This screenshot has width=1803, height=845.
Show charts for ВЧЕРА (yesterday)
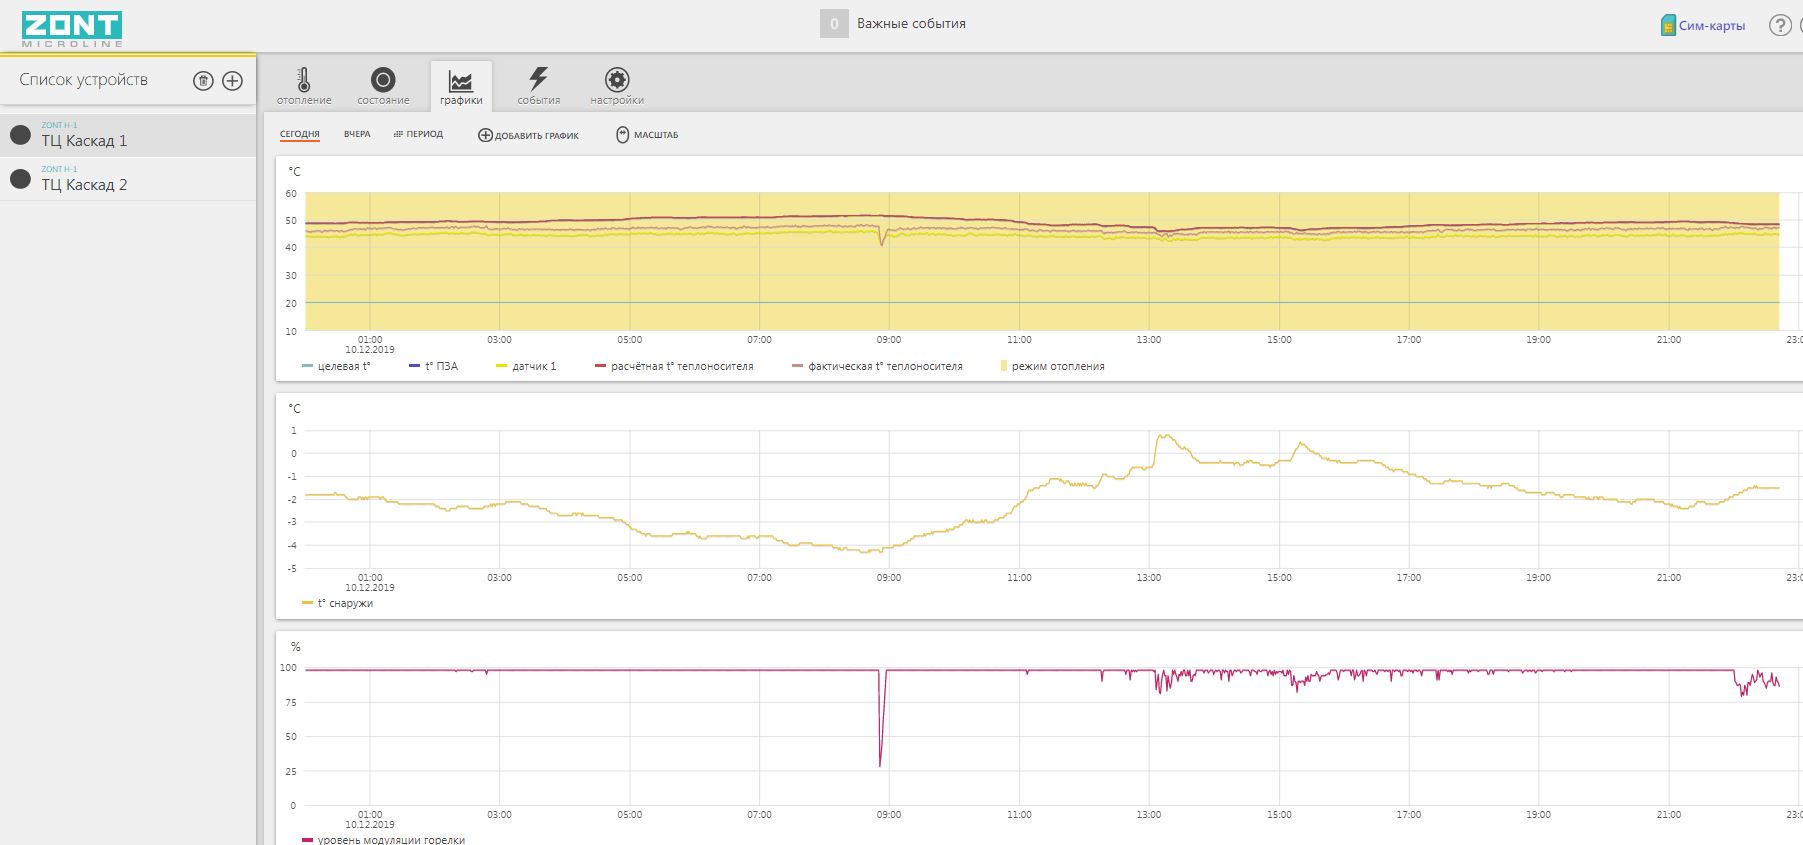pyautogui.click(x=357, y=134)
